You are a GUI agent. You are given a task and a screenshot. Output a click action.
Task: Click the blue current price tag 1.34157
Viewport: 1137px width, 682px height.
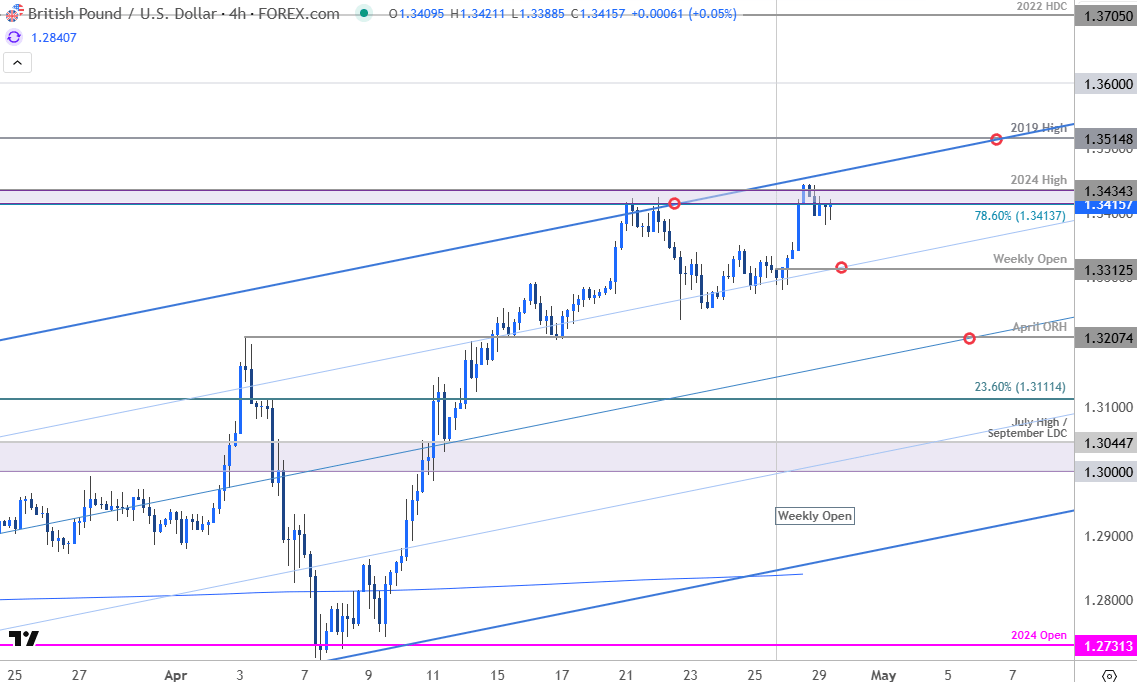[1107, 205]
